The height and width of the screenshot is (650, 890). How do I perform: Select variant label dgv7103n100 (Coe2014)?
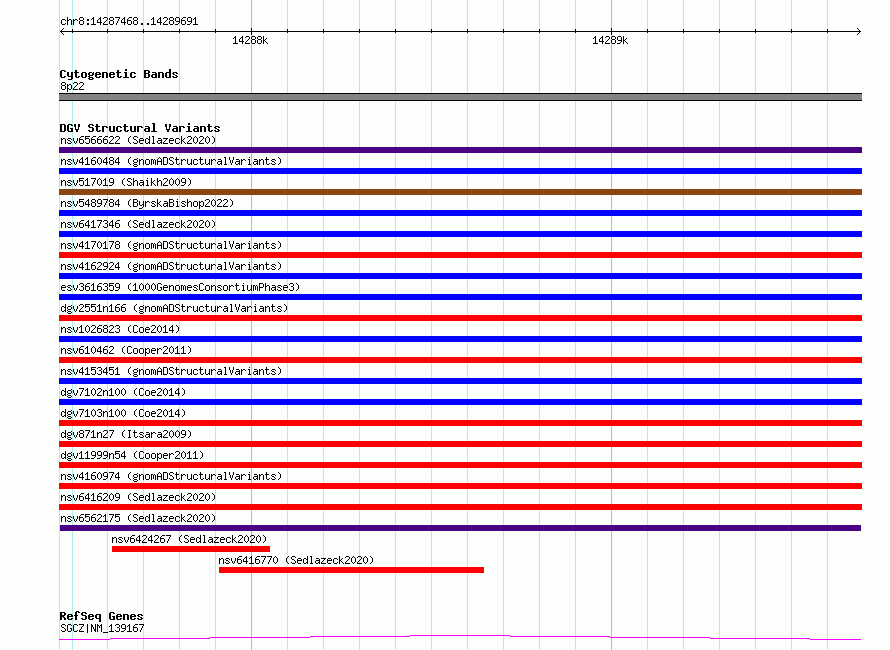(123, 413)
